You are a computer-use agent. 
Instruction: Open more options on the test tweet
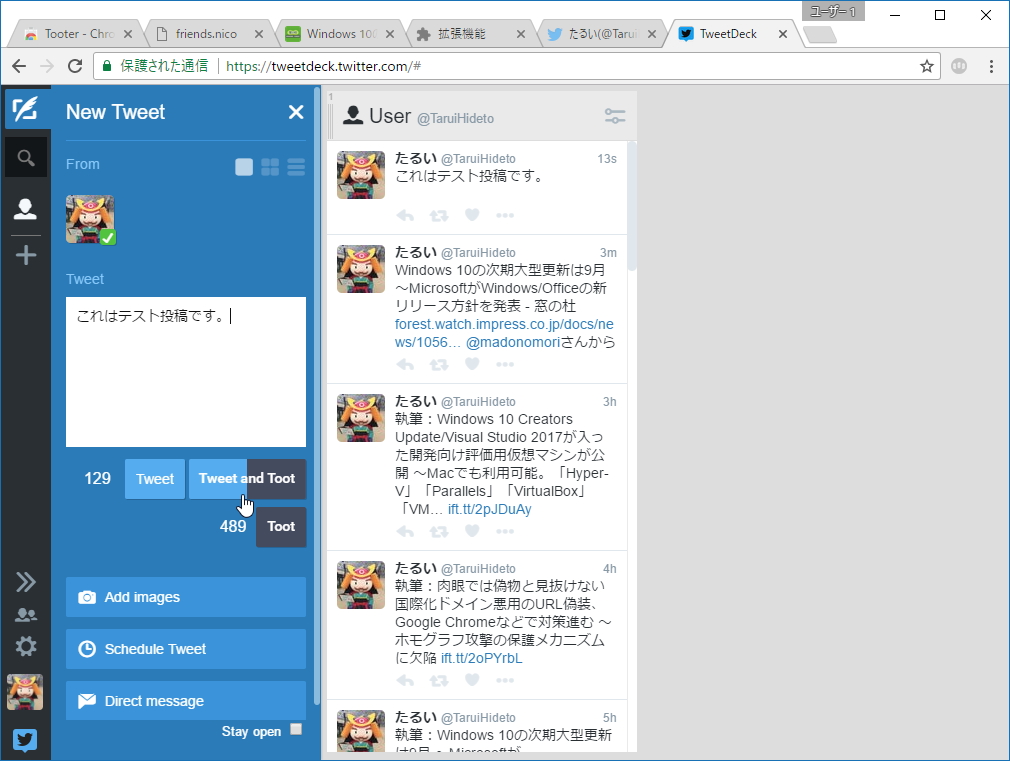coord(505,215)
